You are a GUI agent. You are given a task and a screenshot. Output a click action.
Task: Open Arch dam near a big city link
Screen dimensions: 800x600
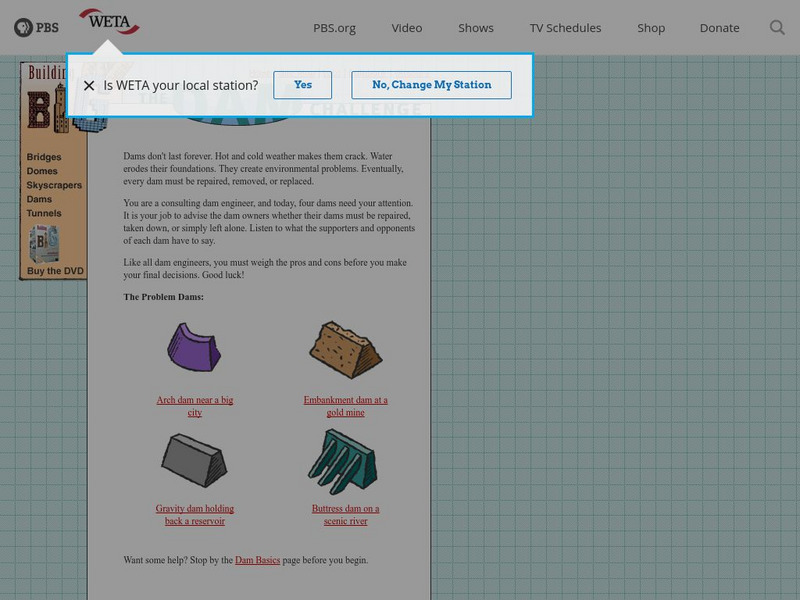point(195,406)
